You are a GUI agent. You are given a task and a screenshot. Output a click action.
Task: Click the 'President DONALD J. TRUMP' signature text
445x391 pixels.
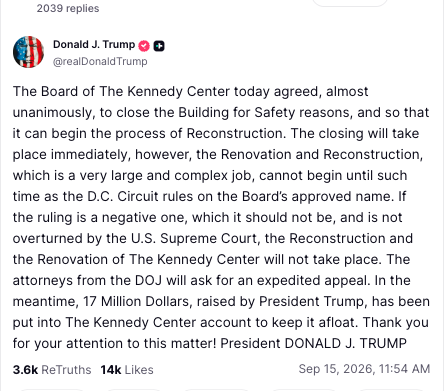313,343
